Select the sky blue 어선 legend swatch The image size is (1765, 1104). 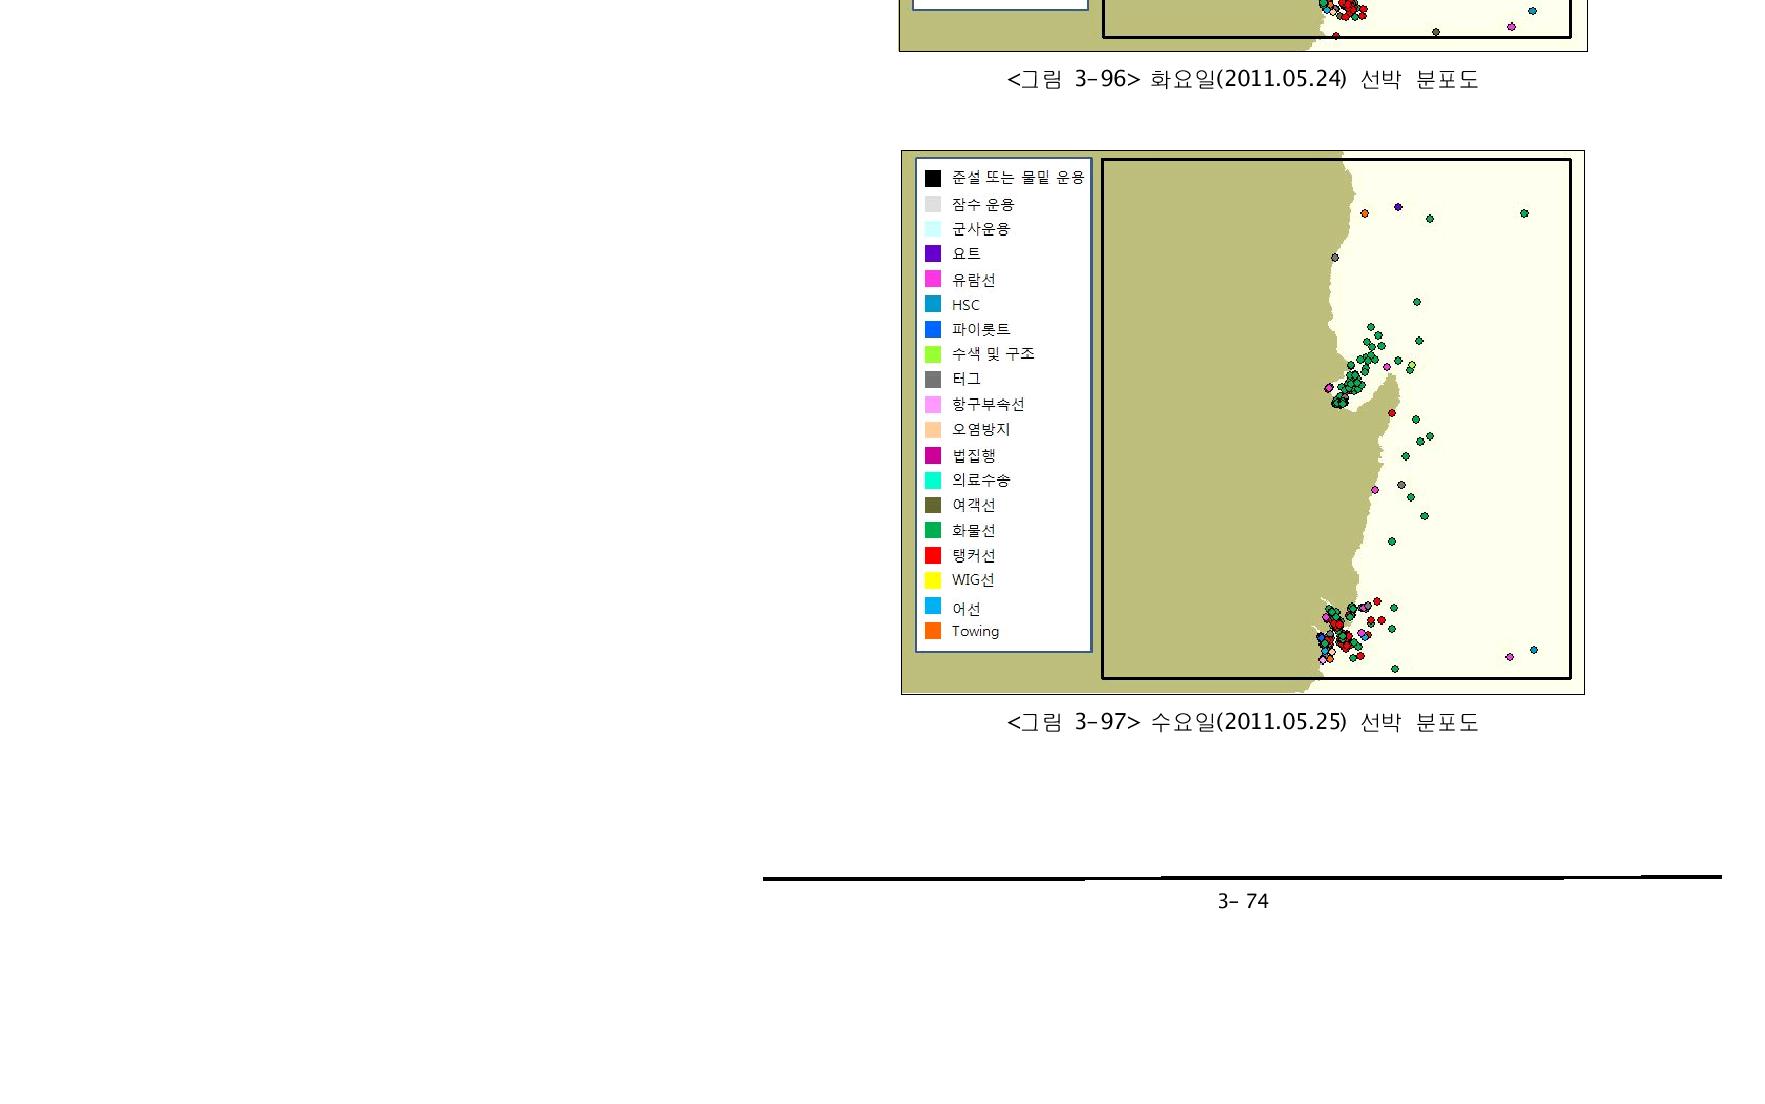pos(933,606)
